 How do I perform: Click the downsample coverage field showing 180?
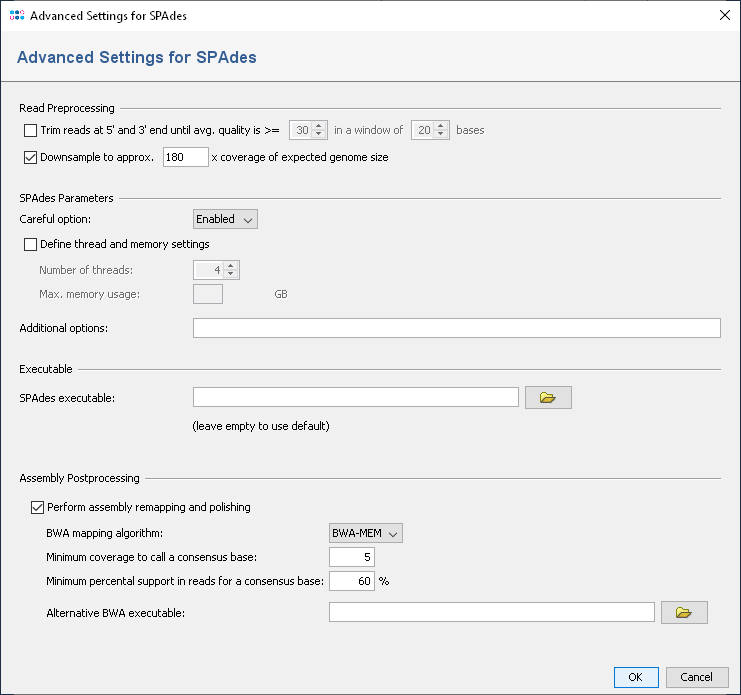185,157
